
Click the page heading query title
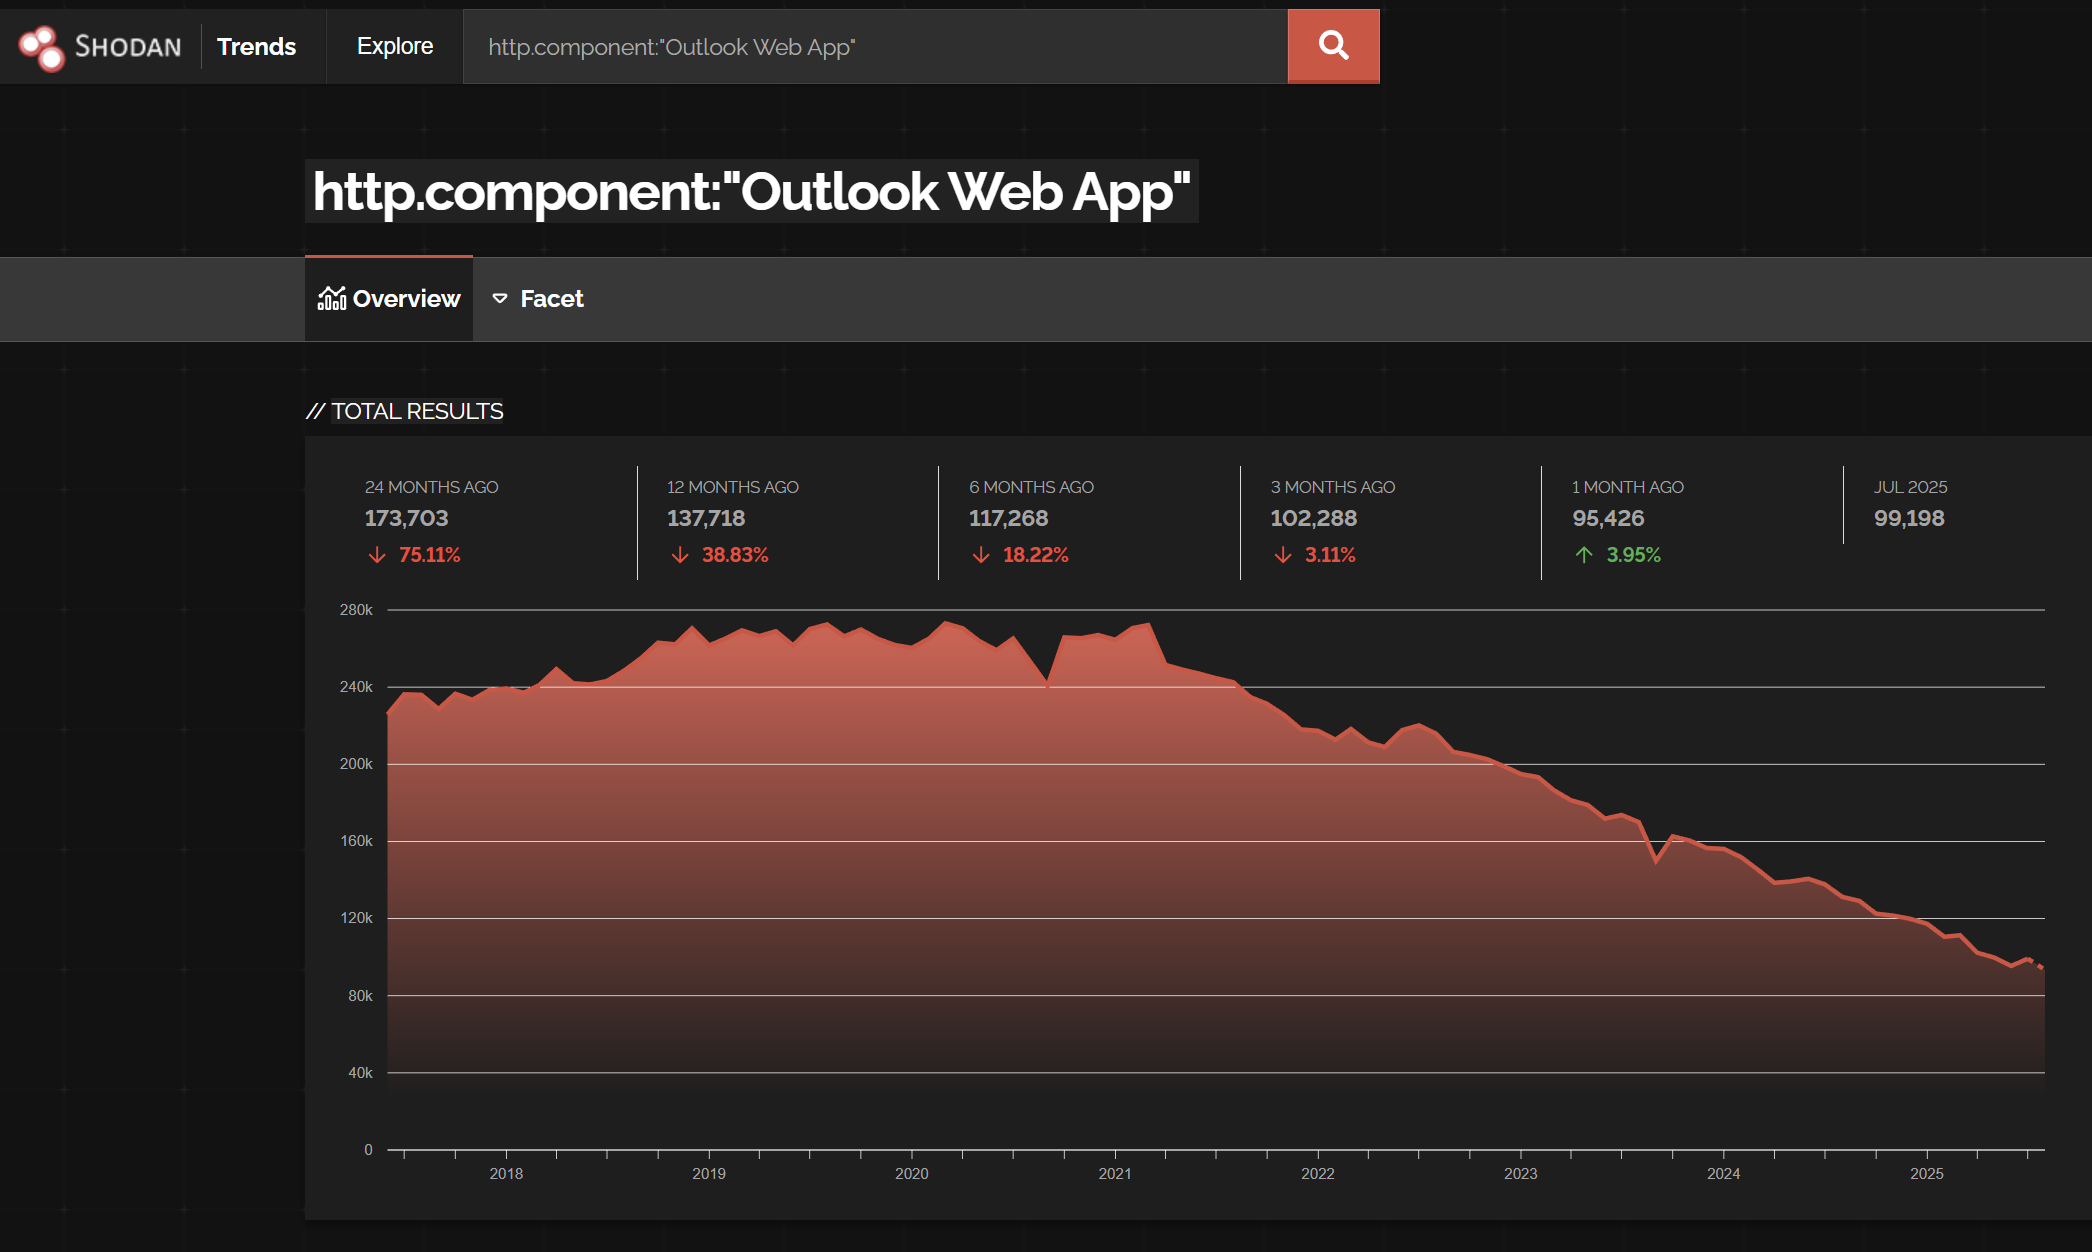coord(751,192)
